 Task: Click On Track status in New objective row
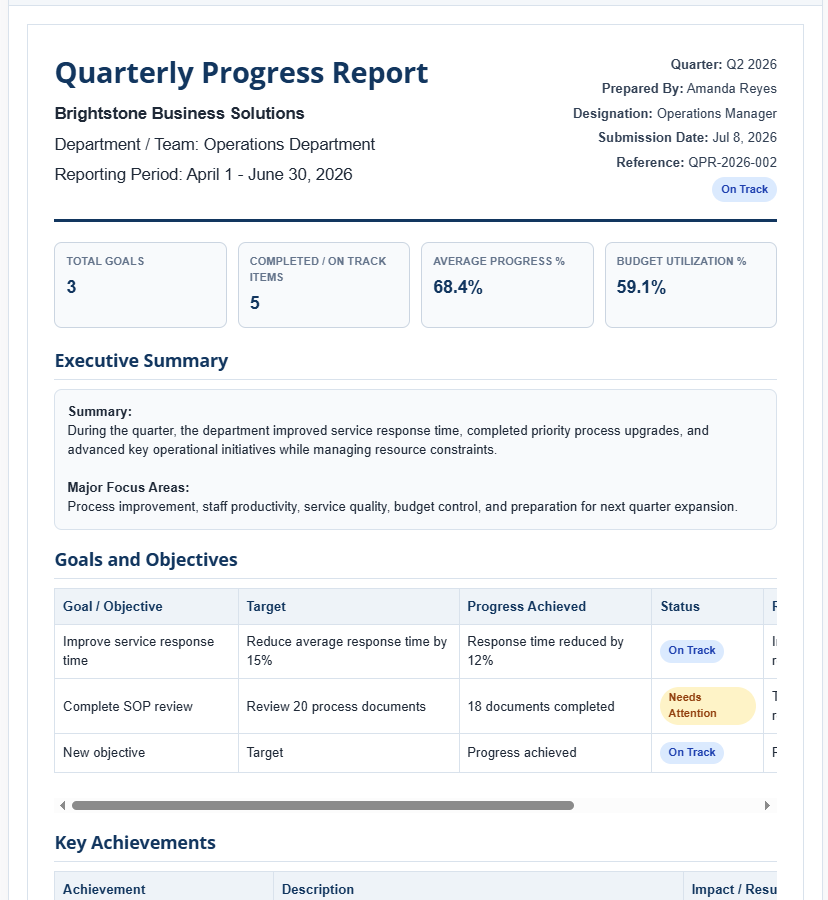[691, 752]
